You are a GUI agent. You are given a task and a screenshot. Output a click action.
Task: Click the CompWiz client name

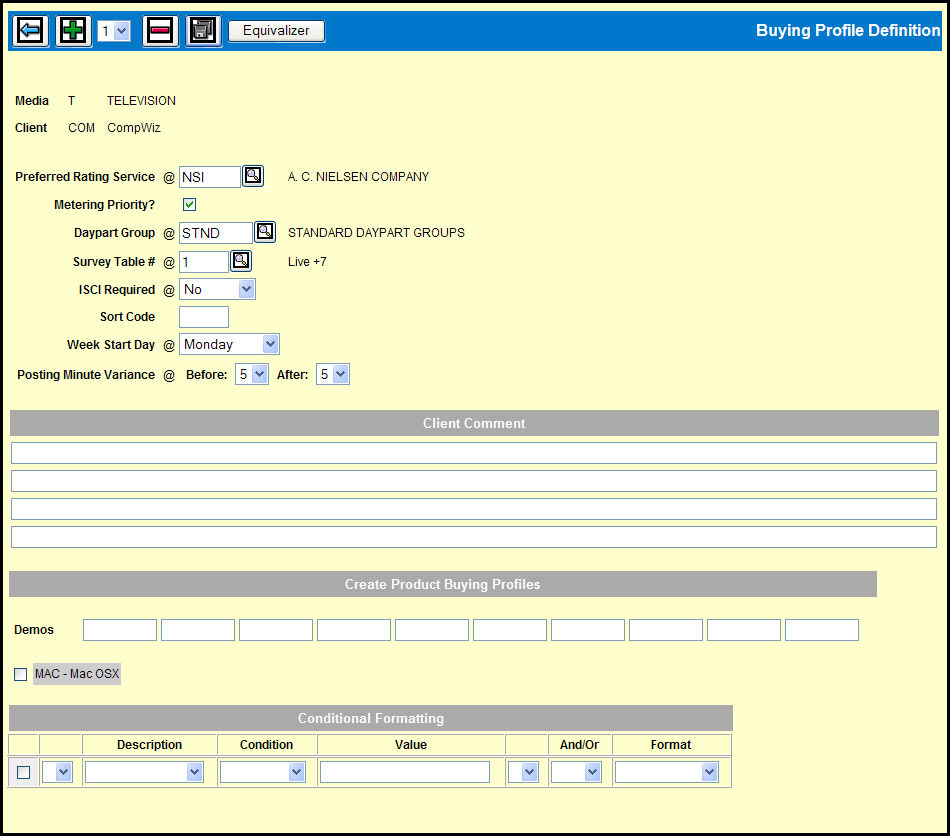click(134, 128)
